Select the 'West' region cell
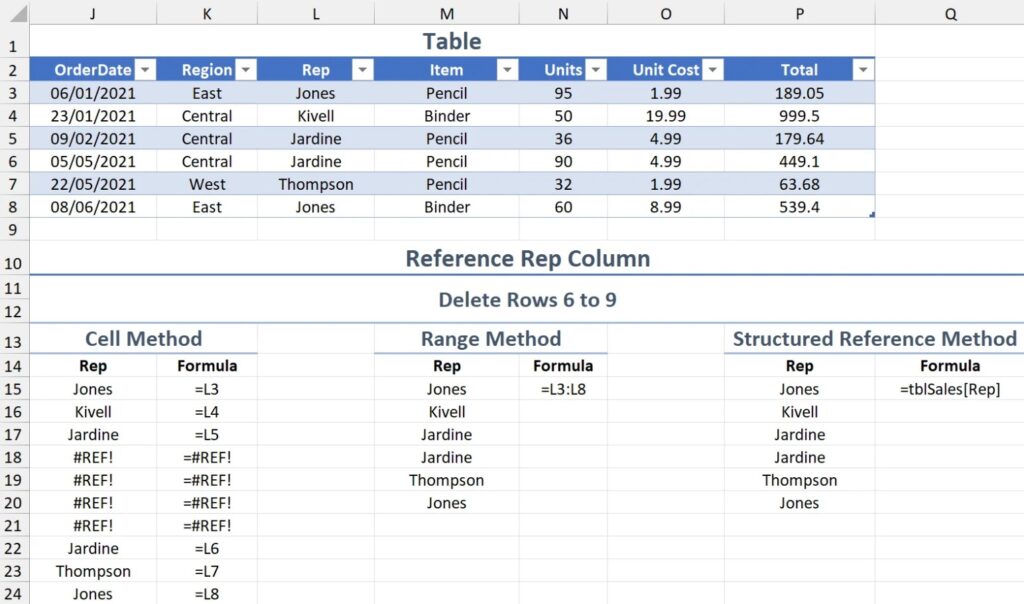Screen dimensions: 1024x604 coord(207,184)
